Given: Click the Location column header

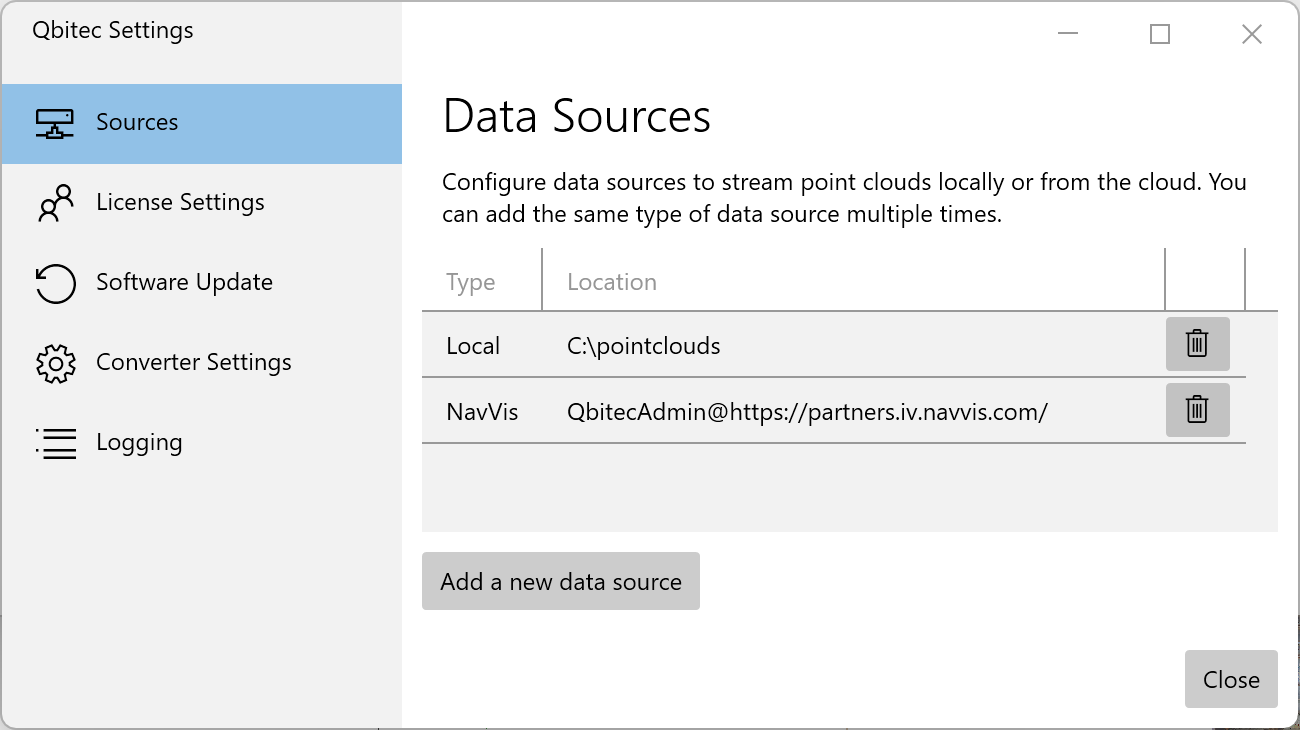Looking at the screenshot, I should coord(612,283).
